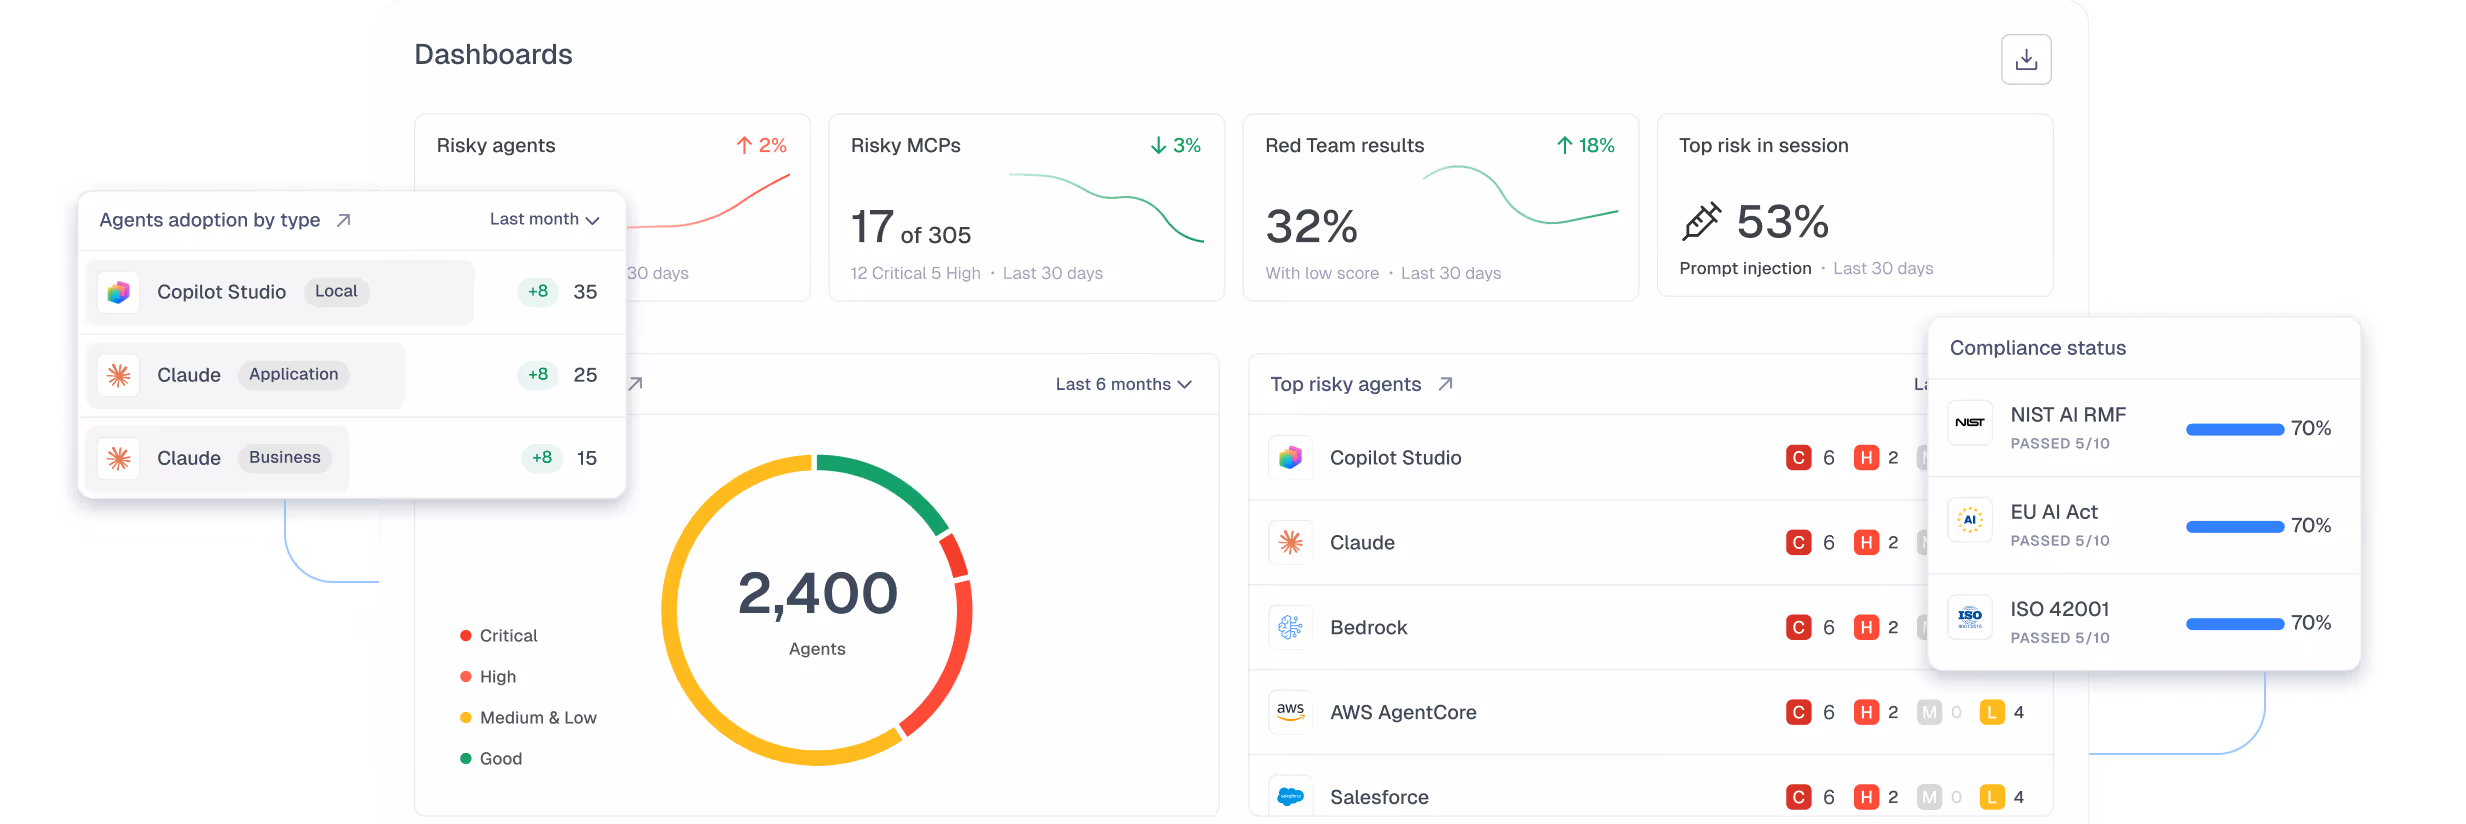Click the Dashboards page heading
The height and width of the screenshot is (824, 2466).
[x=493, y=54]
